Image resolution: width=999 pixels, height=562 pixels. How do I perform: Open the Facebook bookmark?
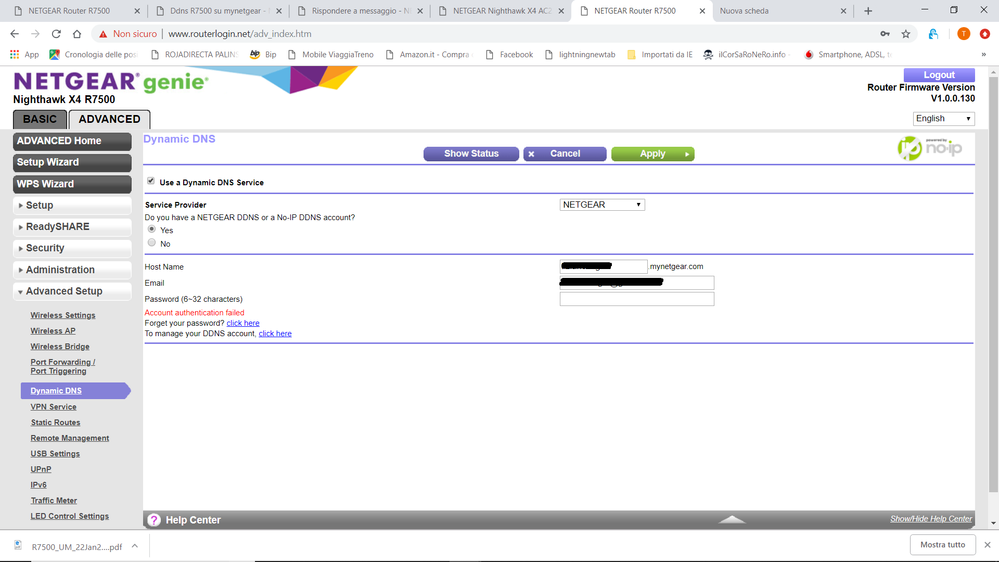pos(509,55)
